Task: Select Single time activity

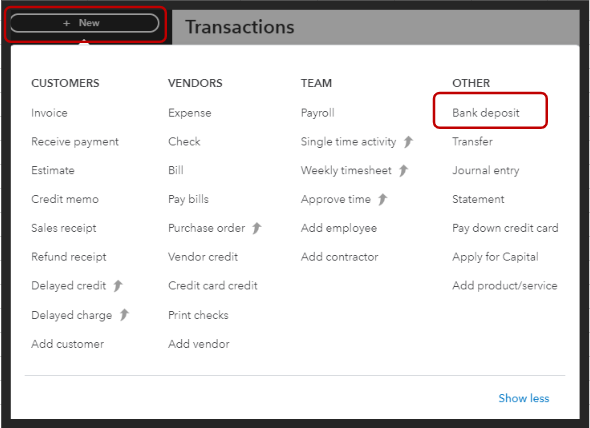Action: click(348, 142)
